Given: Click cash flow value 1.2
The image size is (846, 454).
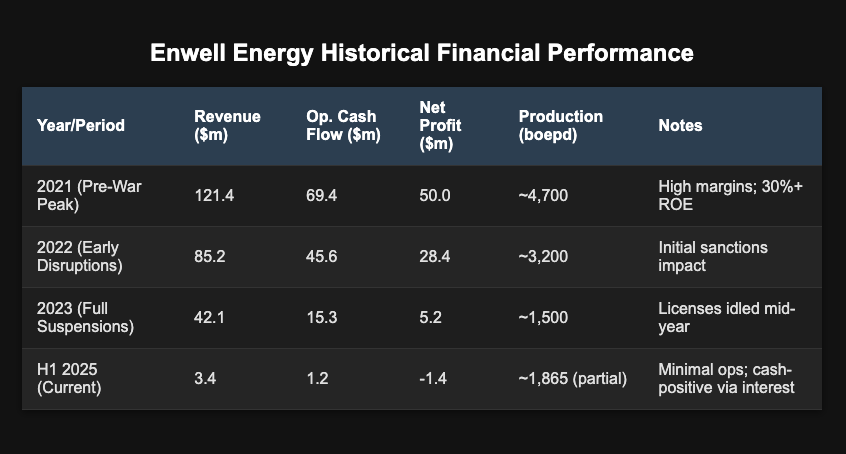Looking at the screenshot, I should (x=317, y=378).
